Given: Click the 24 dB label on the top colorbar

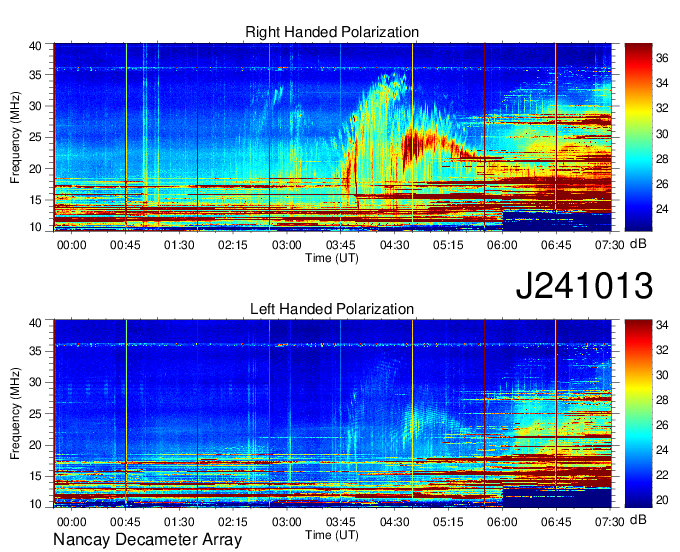Looking at the screenshot, I should pos(662,209).
